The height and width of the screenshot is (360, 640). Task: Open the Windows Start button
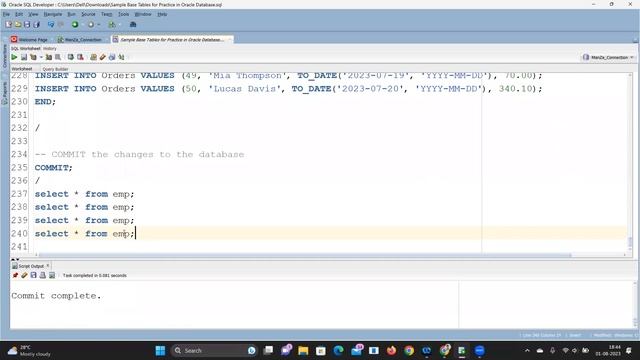coord(160,351)
